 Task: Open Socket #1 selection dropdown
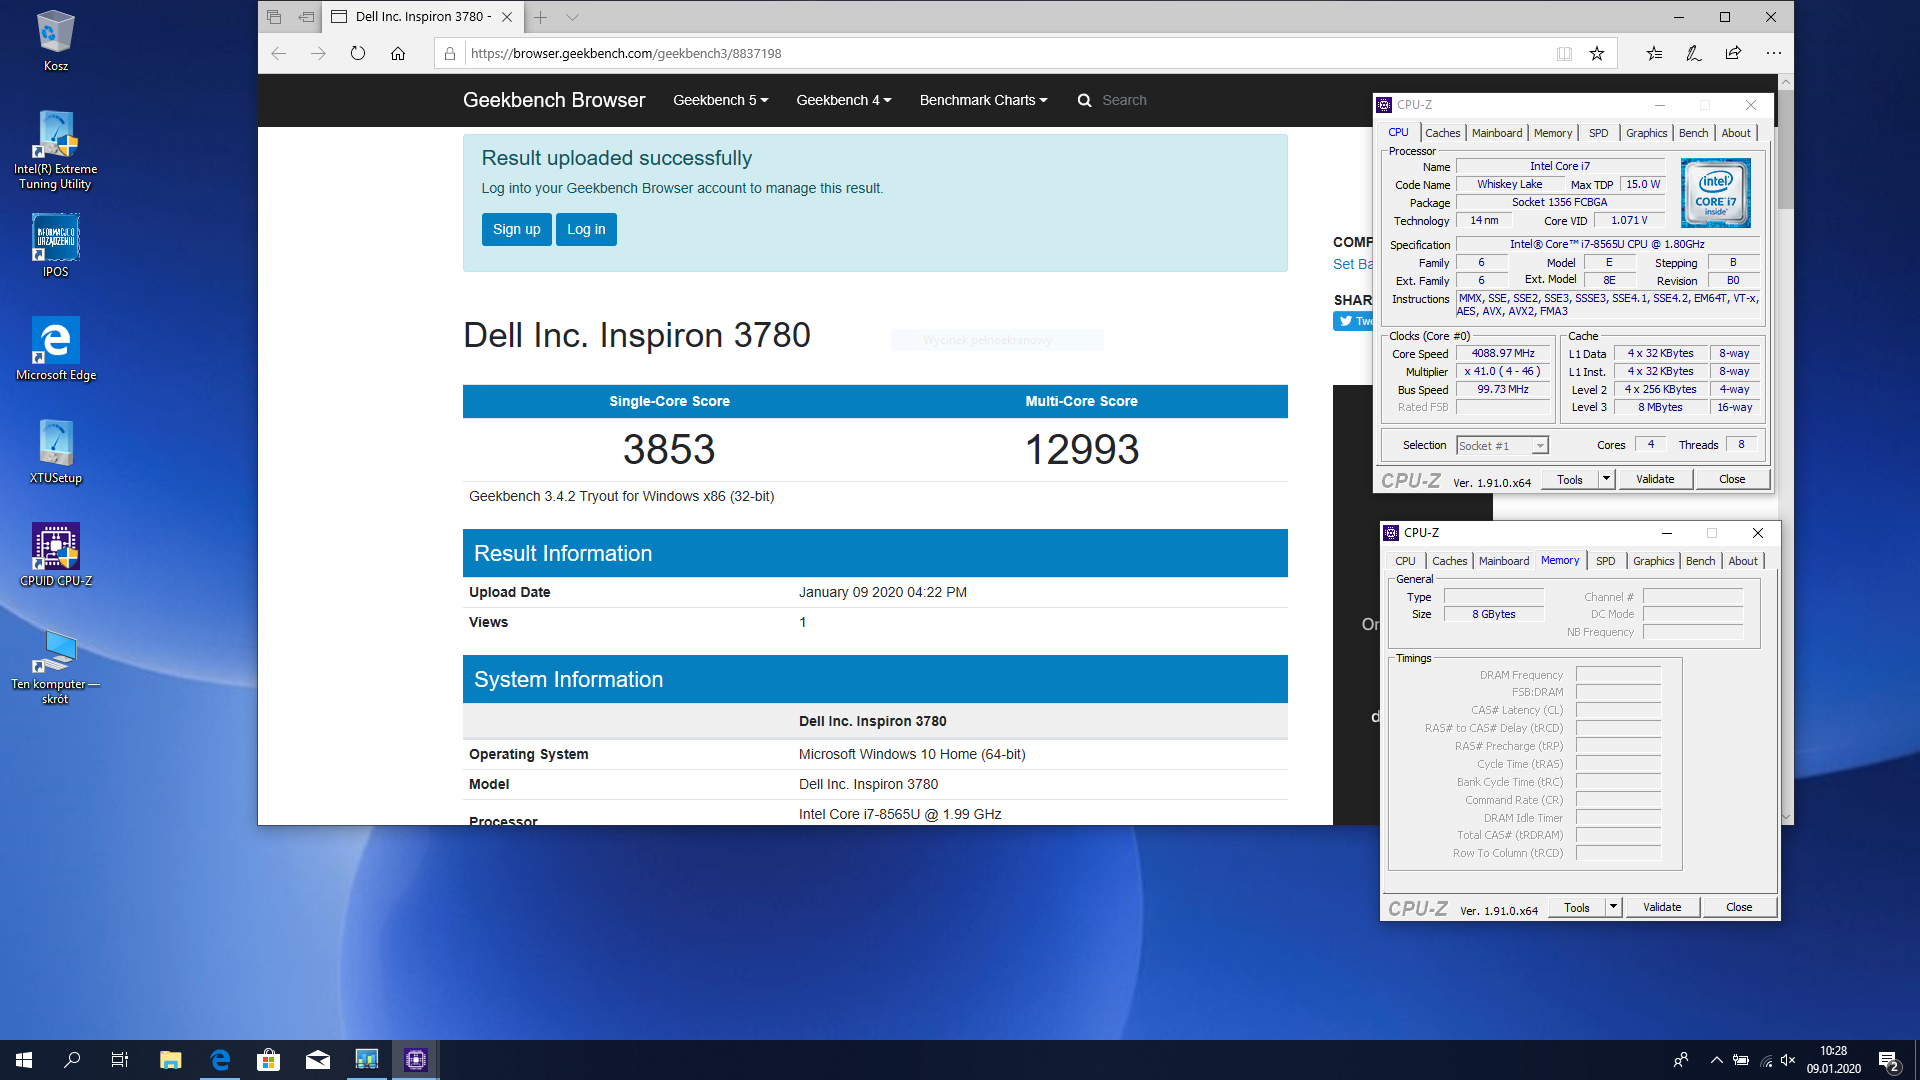click(x=1540, y=446)
